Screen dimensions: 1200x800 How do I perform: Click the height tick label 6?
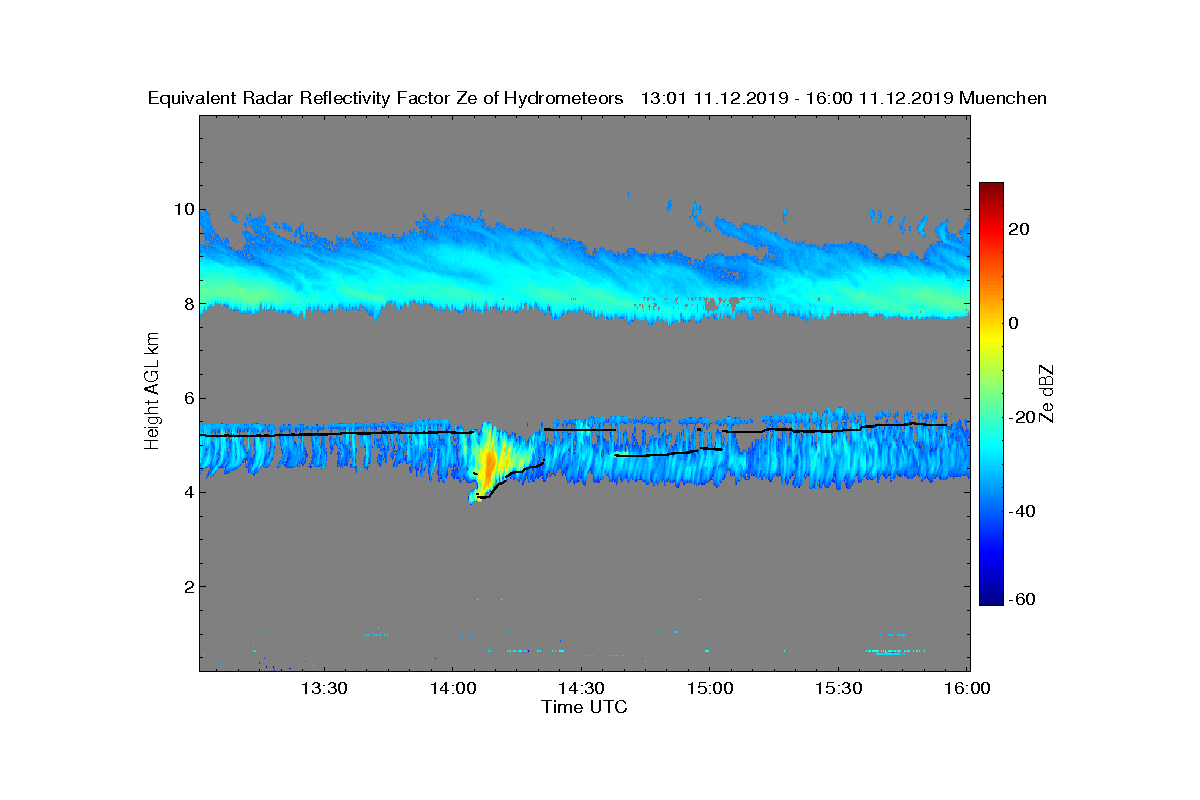tap(187, 398)
